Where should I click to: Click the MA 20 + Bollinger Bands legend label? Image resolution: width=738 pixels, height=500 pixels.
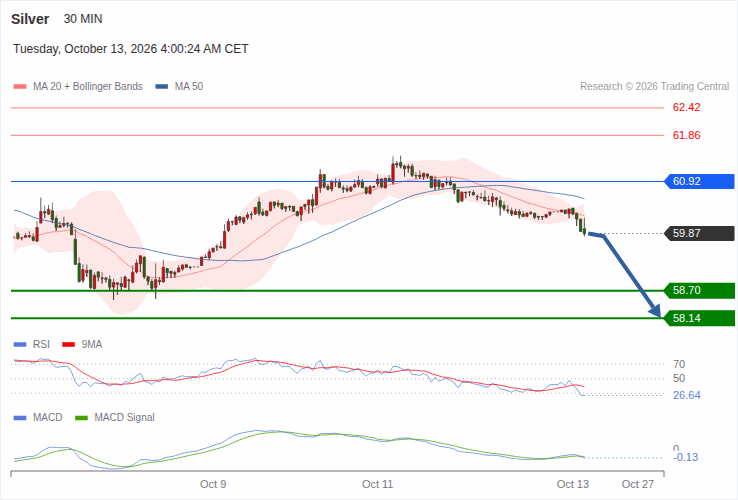(x=88, y=87)
